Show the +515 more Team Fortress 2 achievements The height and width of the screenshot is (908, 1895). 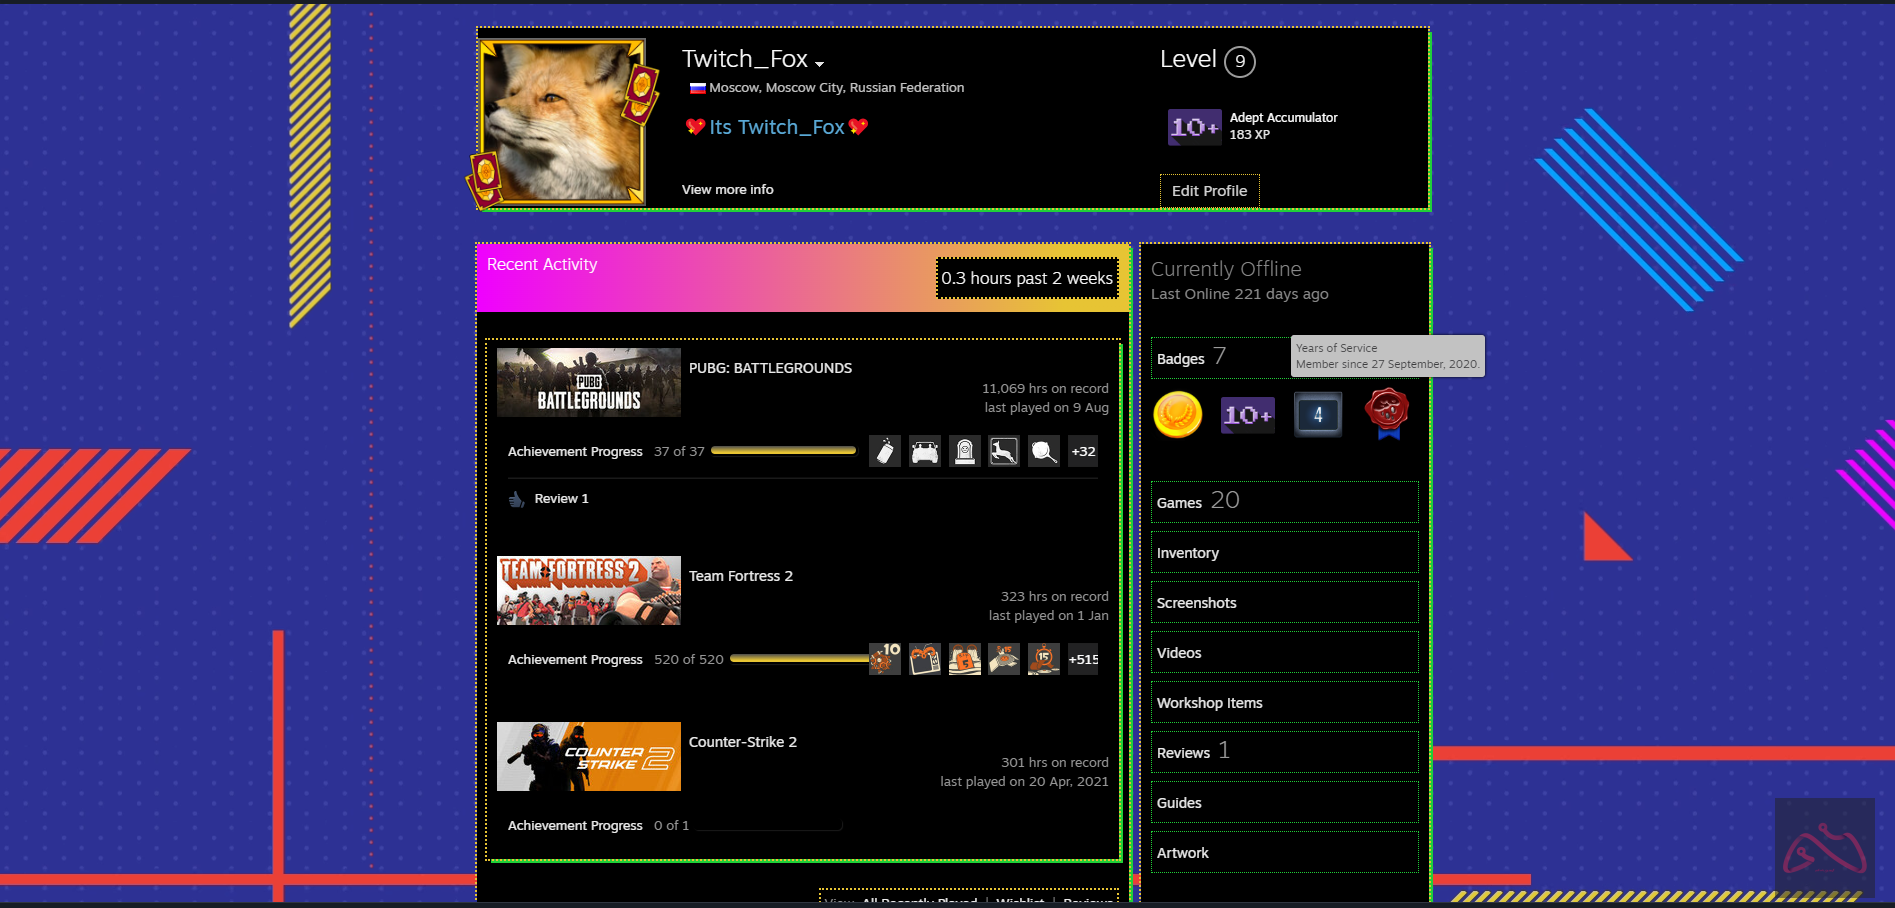pyautogui.click(x=1083, y=659)
